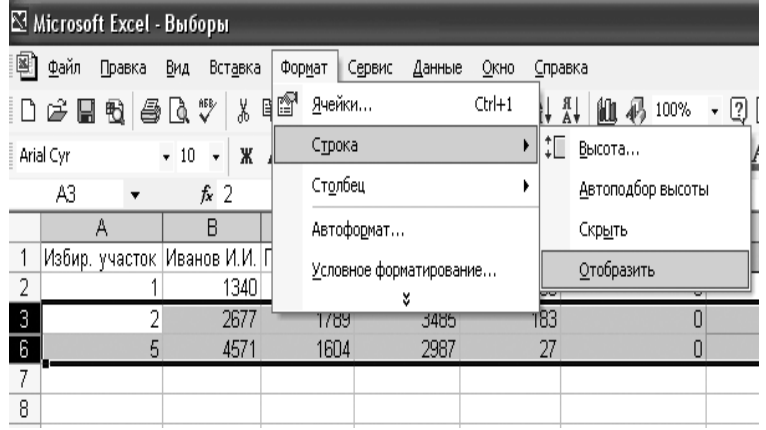
Task: Open the Справка menu
Action: coord(561,68)
